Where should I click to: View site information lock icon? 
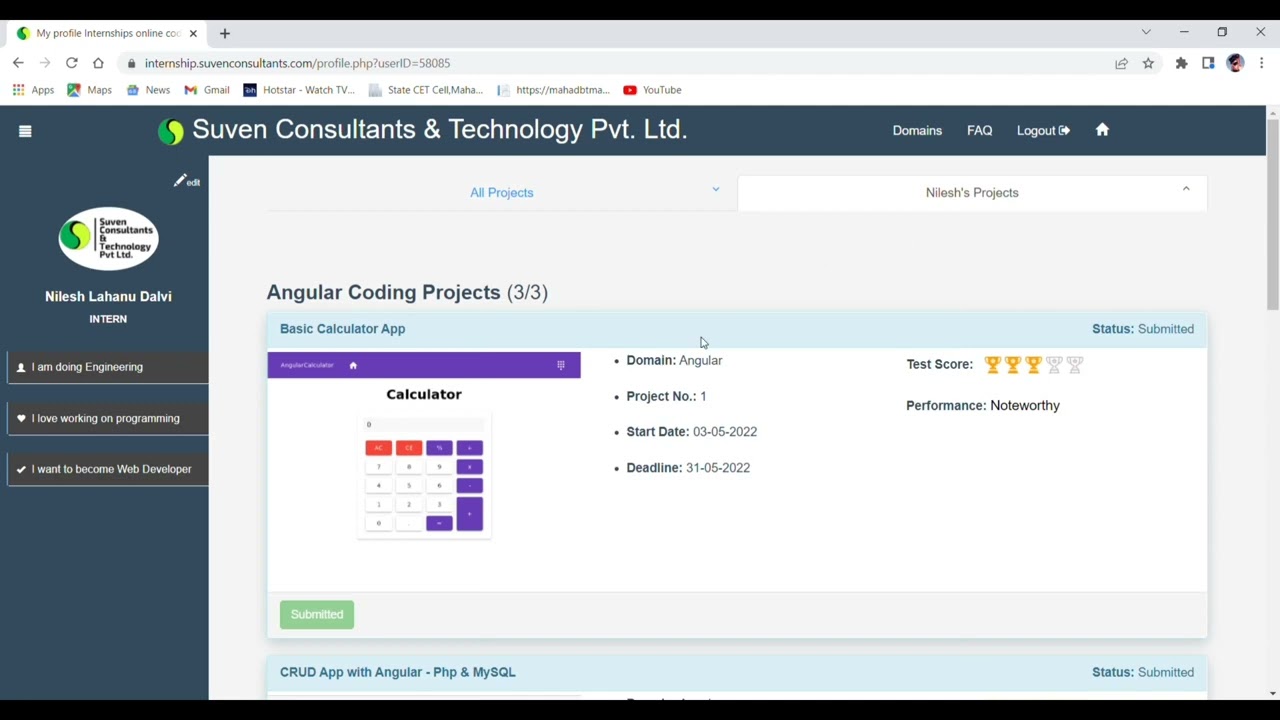tap(131, 63)
